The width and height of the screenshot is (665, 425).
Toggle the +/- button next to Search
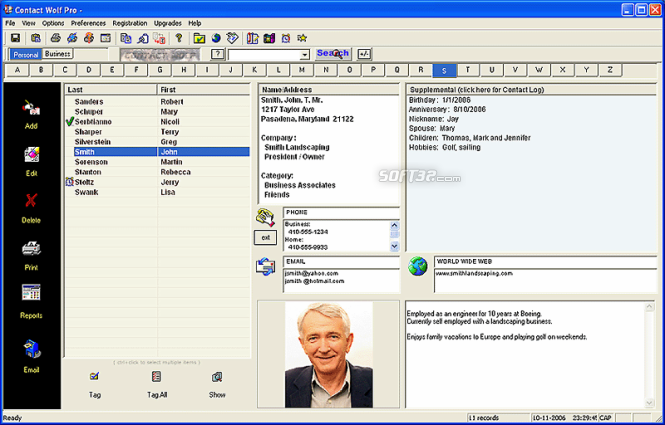point(364,54)
